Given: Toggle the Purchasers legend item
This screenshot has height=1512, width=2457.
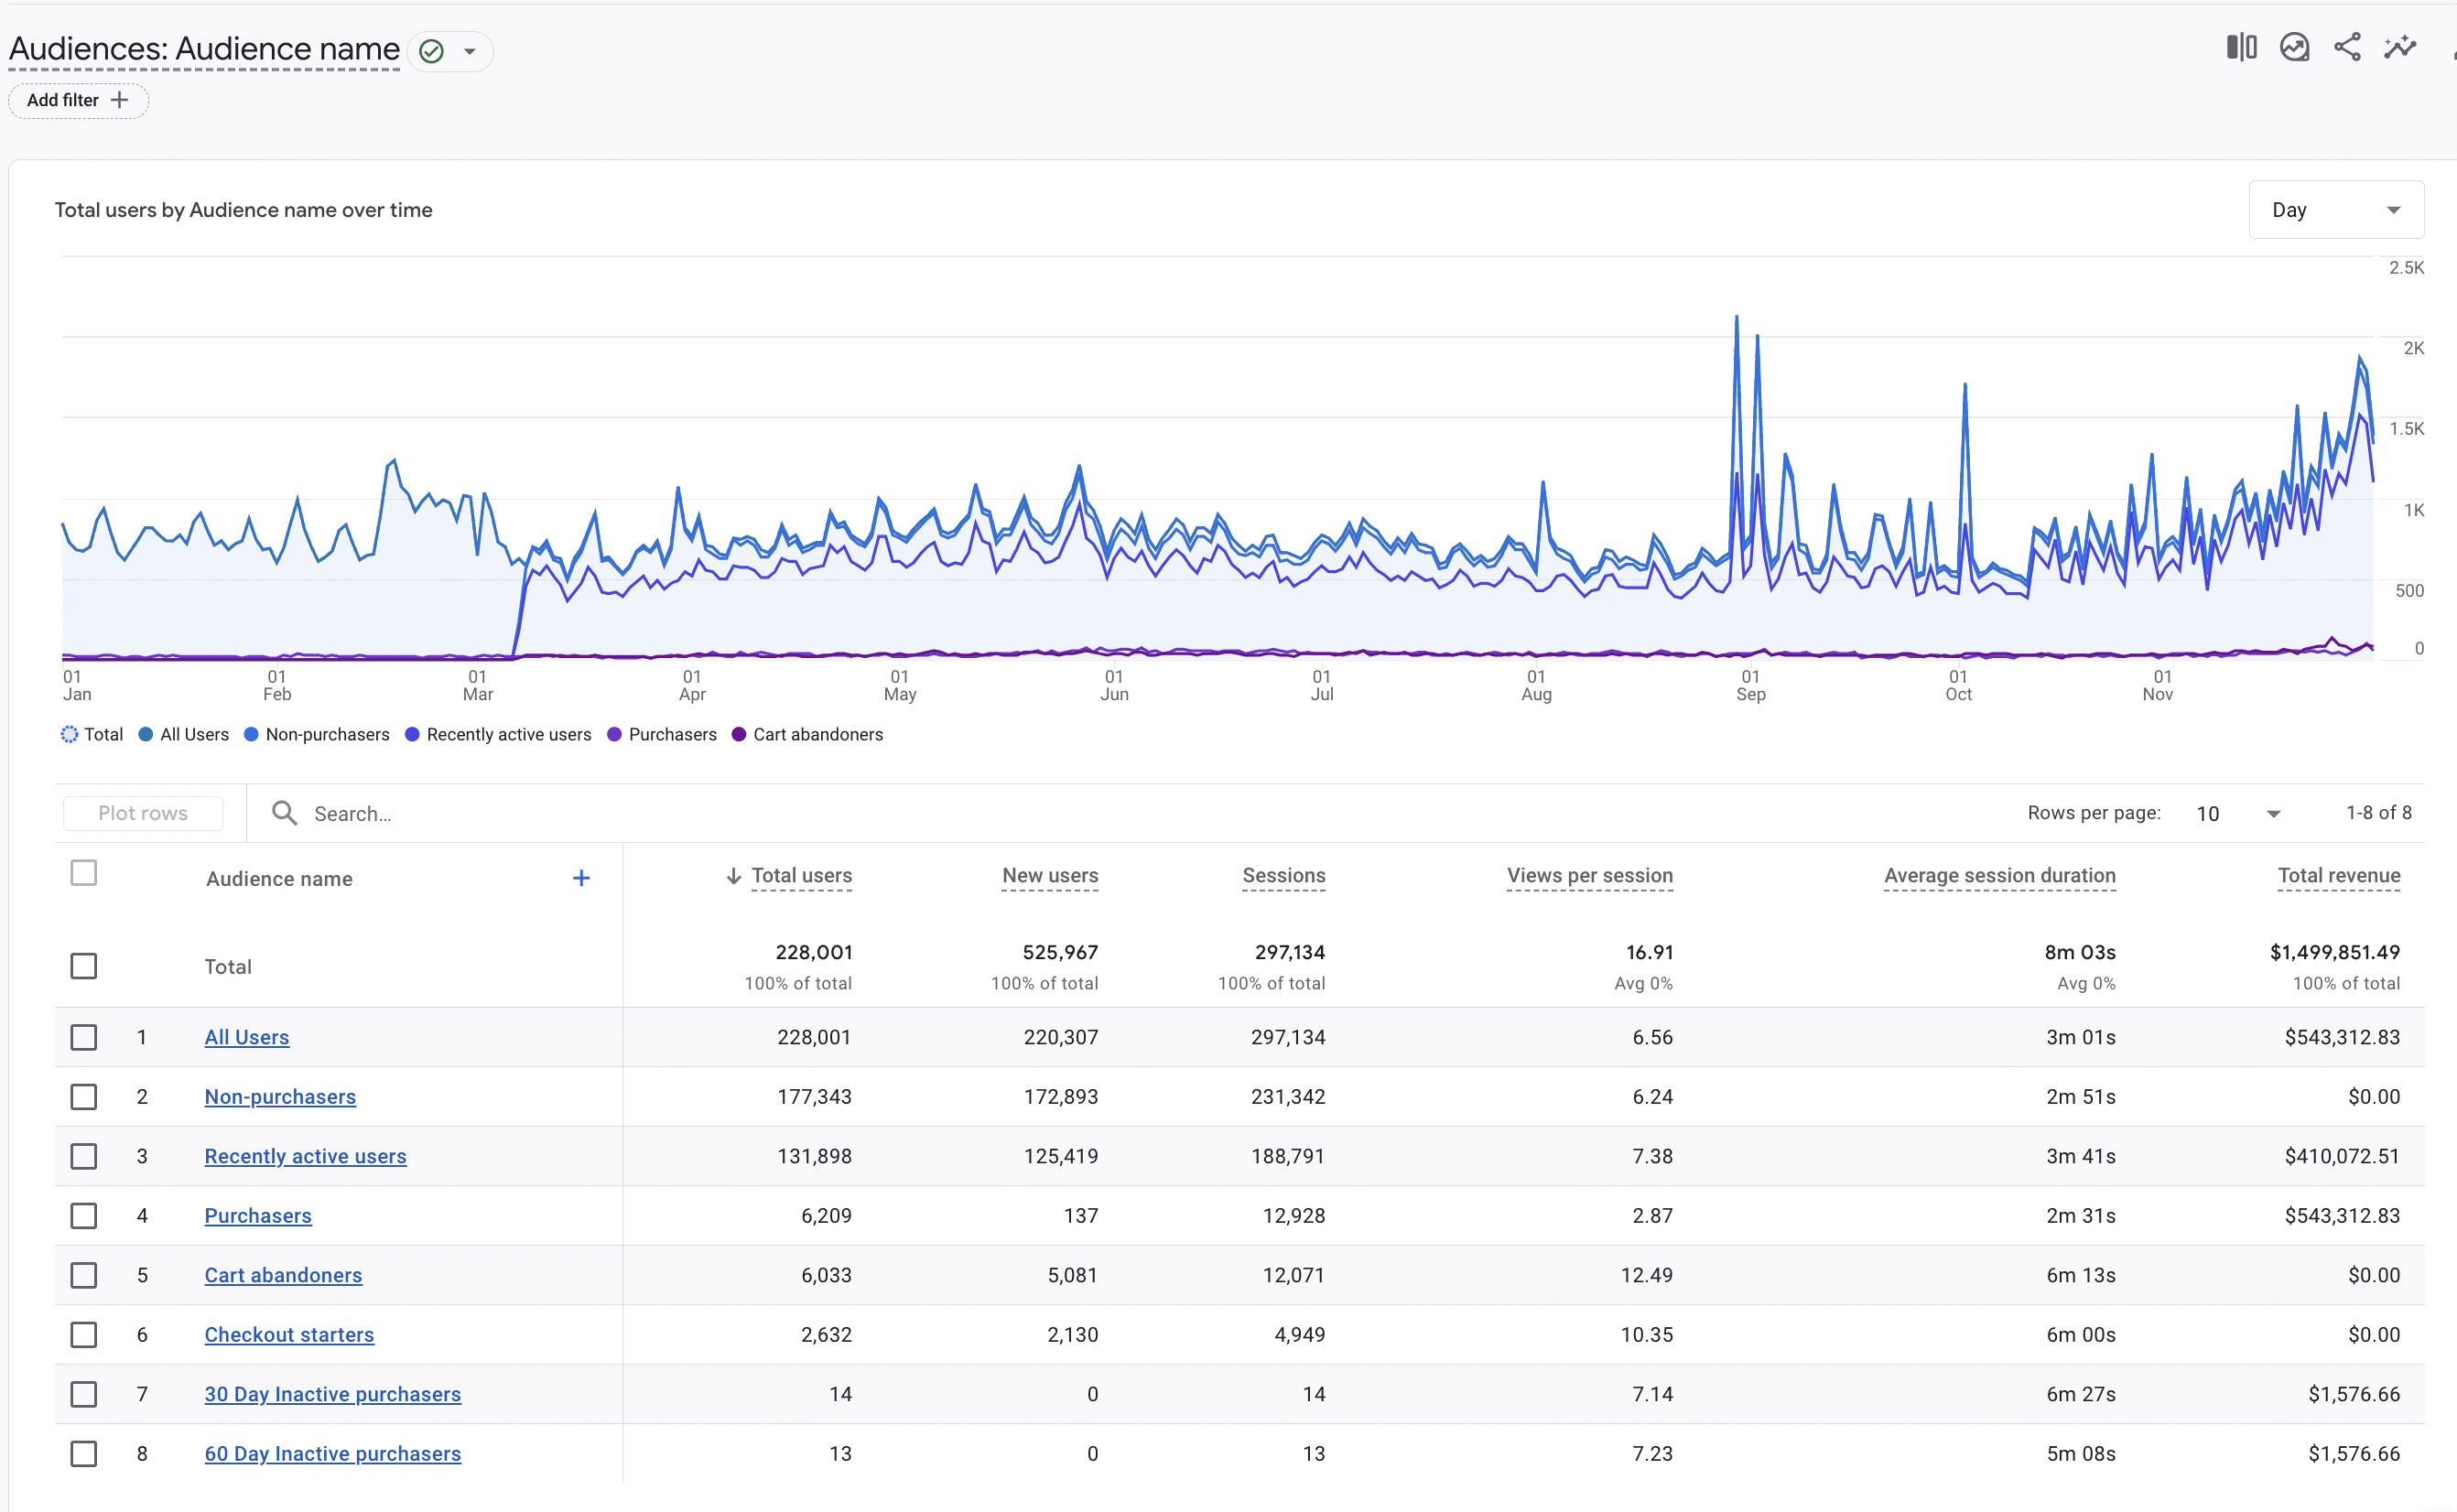Looking at the screenshot, I should coord(662,734).
